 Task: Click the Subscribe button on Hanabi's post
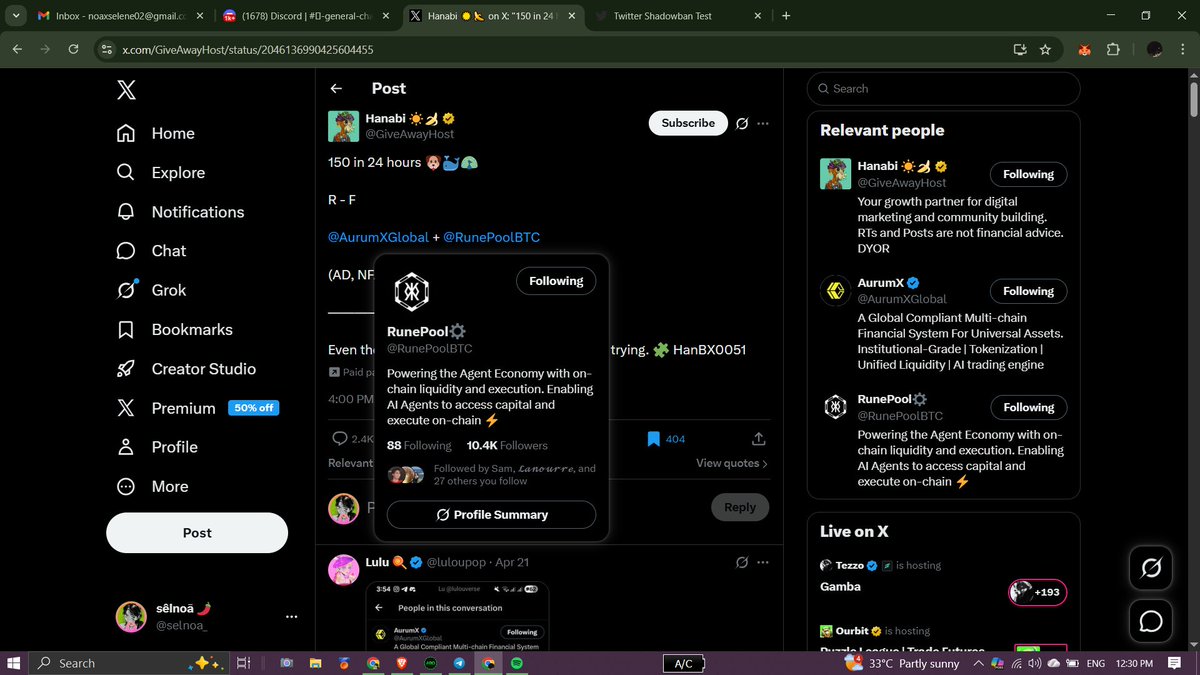(x=688, y=123)
